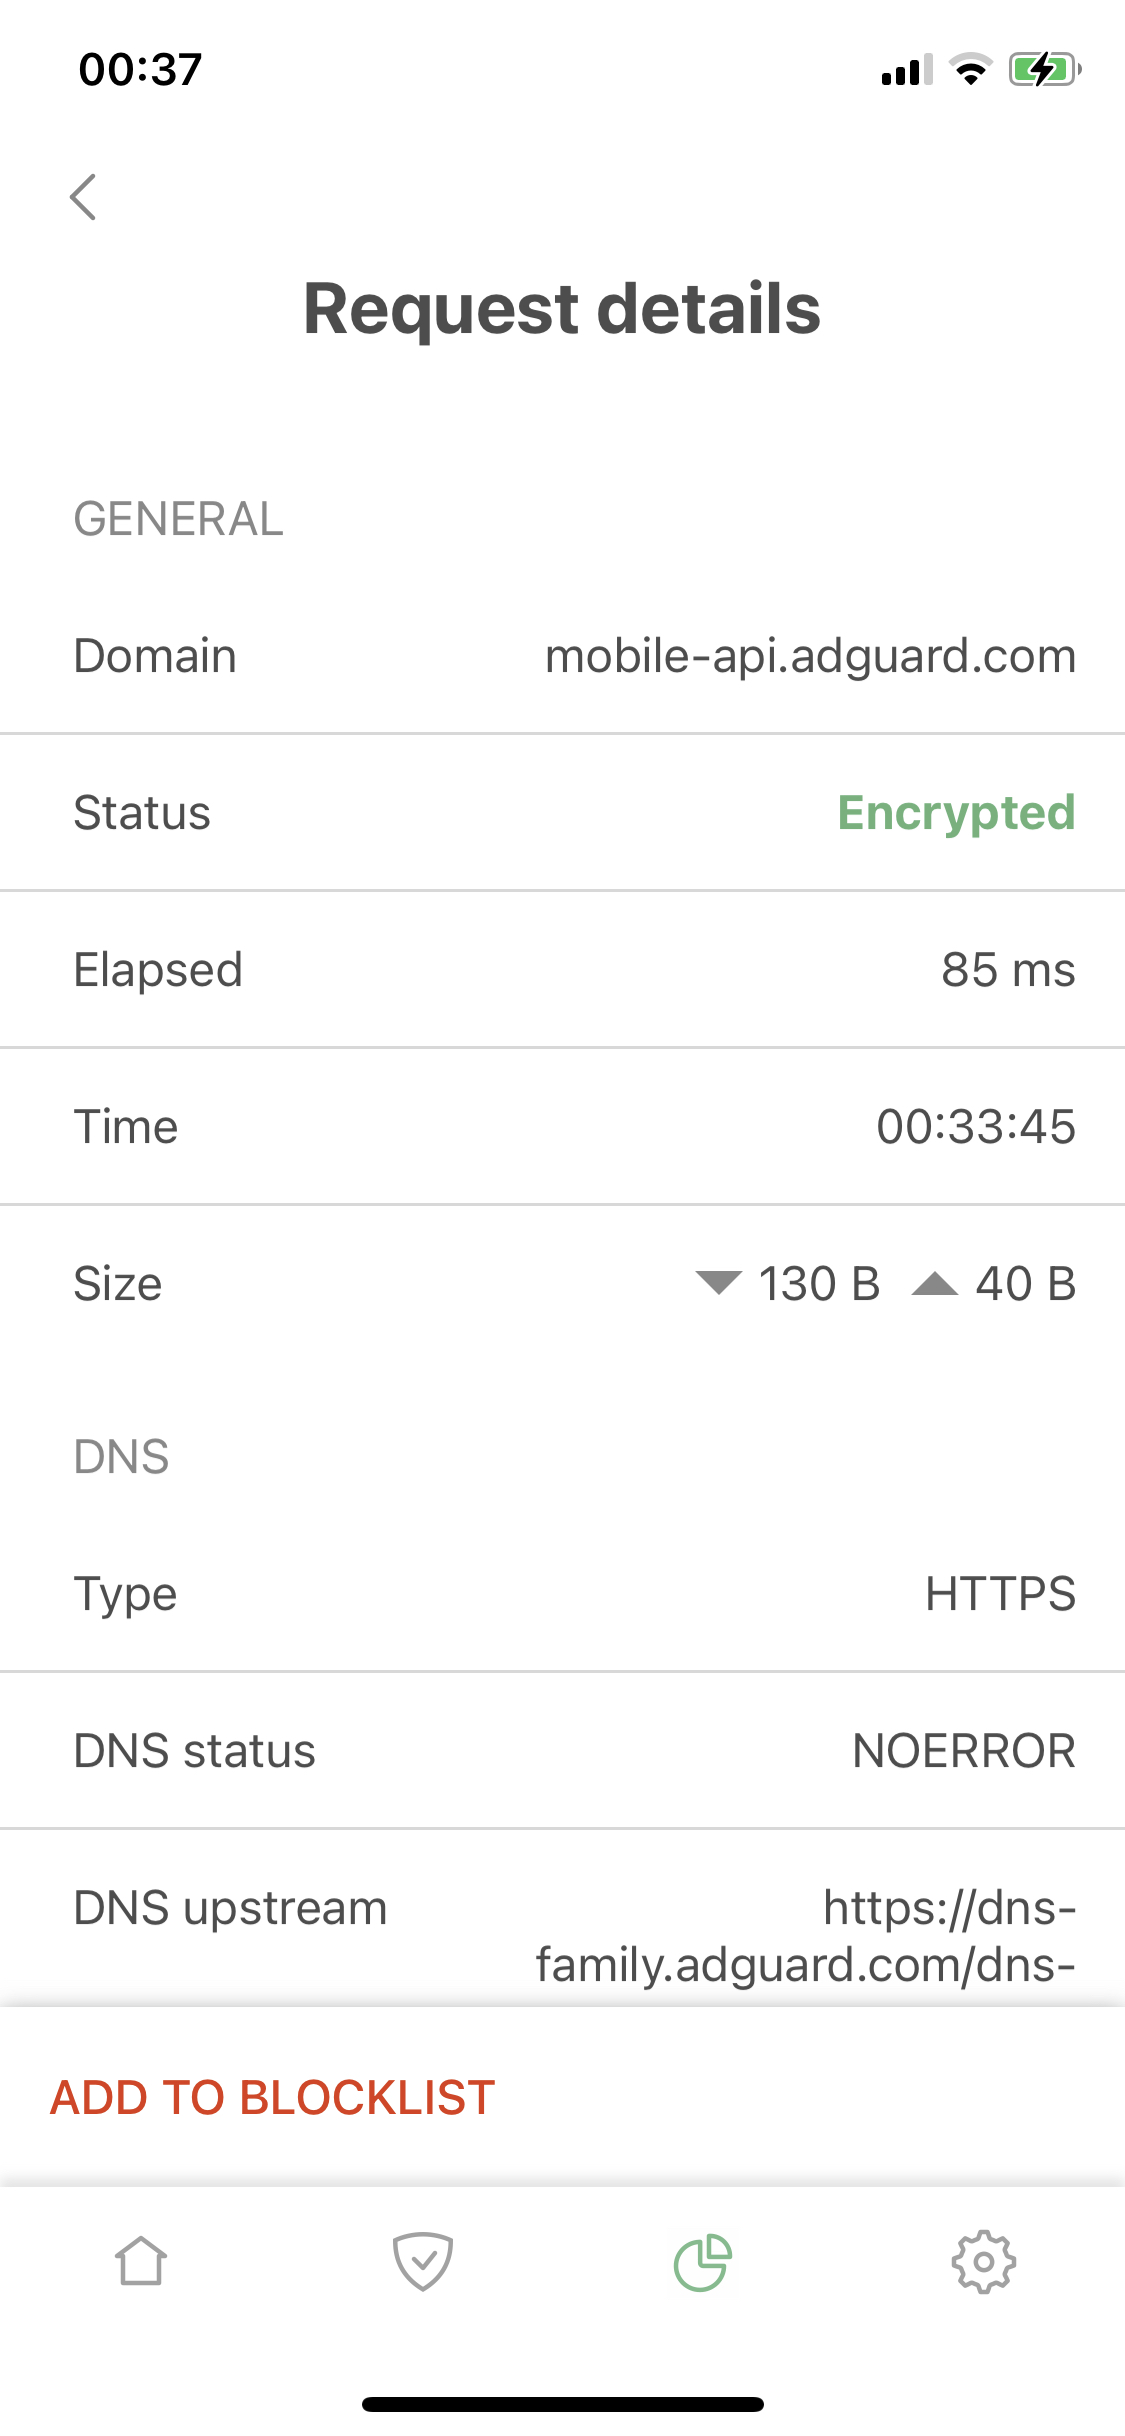Tap the downloaded size down-arrow icon
The height and width of the screenshot is (2436, 1125).
718,1282
